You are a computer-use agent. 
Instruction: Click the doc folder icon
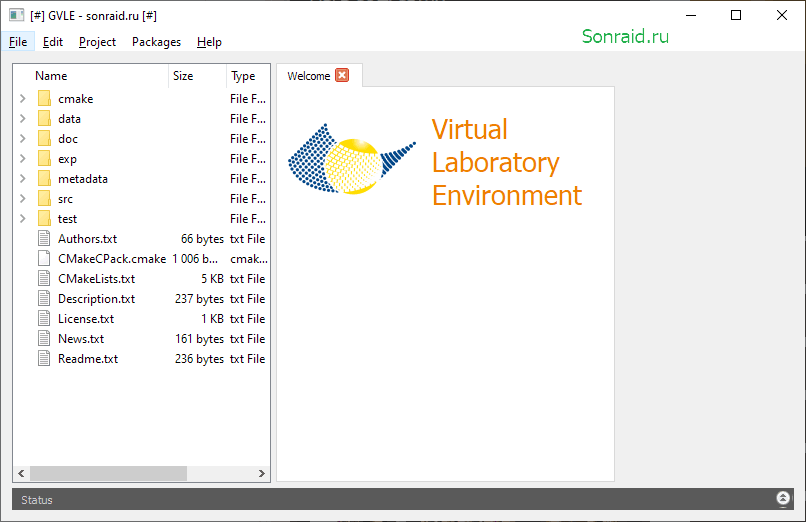pos(45,138)
